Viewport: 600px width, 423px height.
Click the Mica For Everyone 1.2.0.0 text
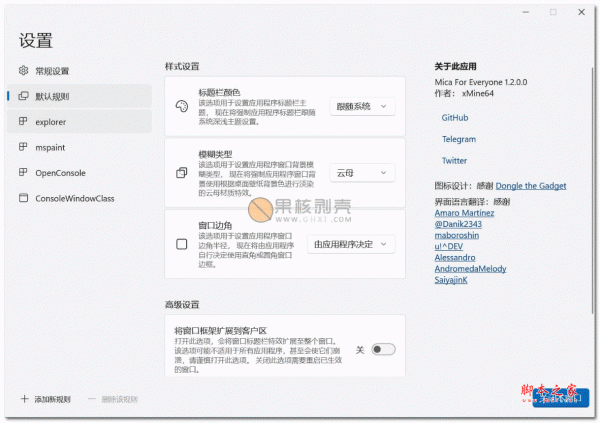(481, 82)
